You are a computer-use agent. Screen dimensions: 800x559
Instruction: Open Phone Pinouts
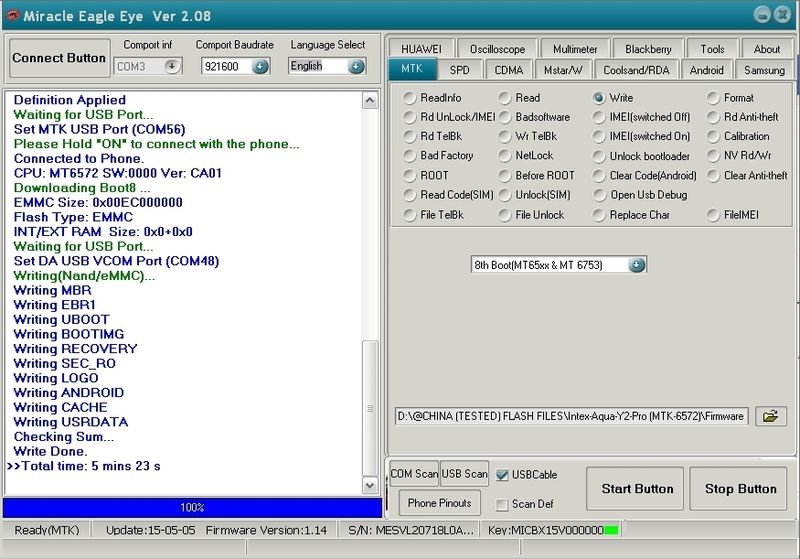coord(439,503)
